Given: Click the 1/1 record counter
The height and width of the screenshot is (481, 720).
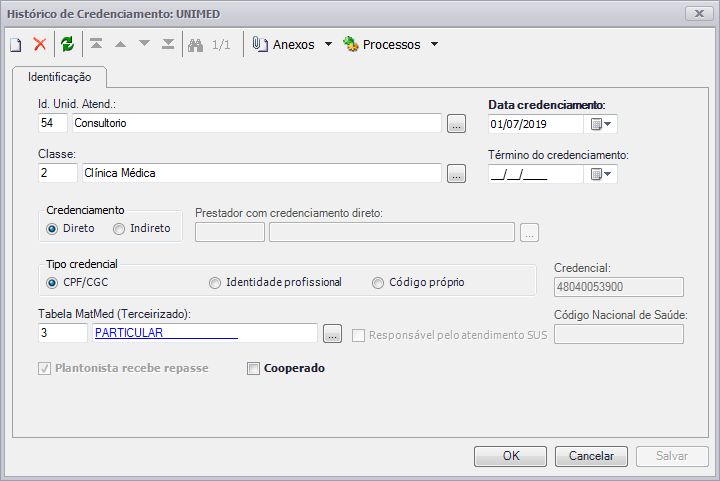Looking at the screenshot, I should (x=221, y=45).
